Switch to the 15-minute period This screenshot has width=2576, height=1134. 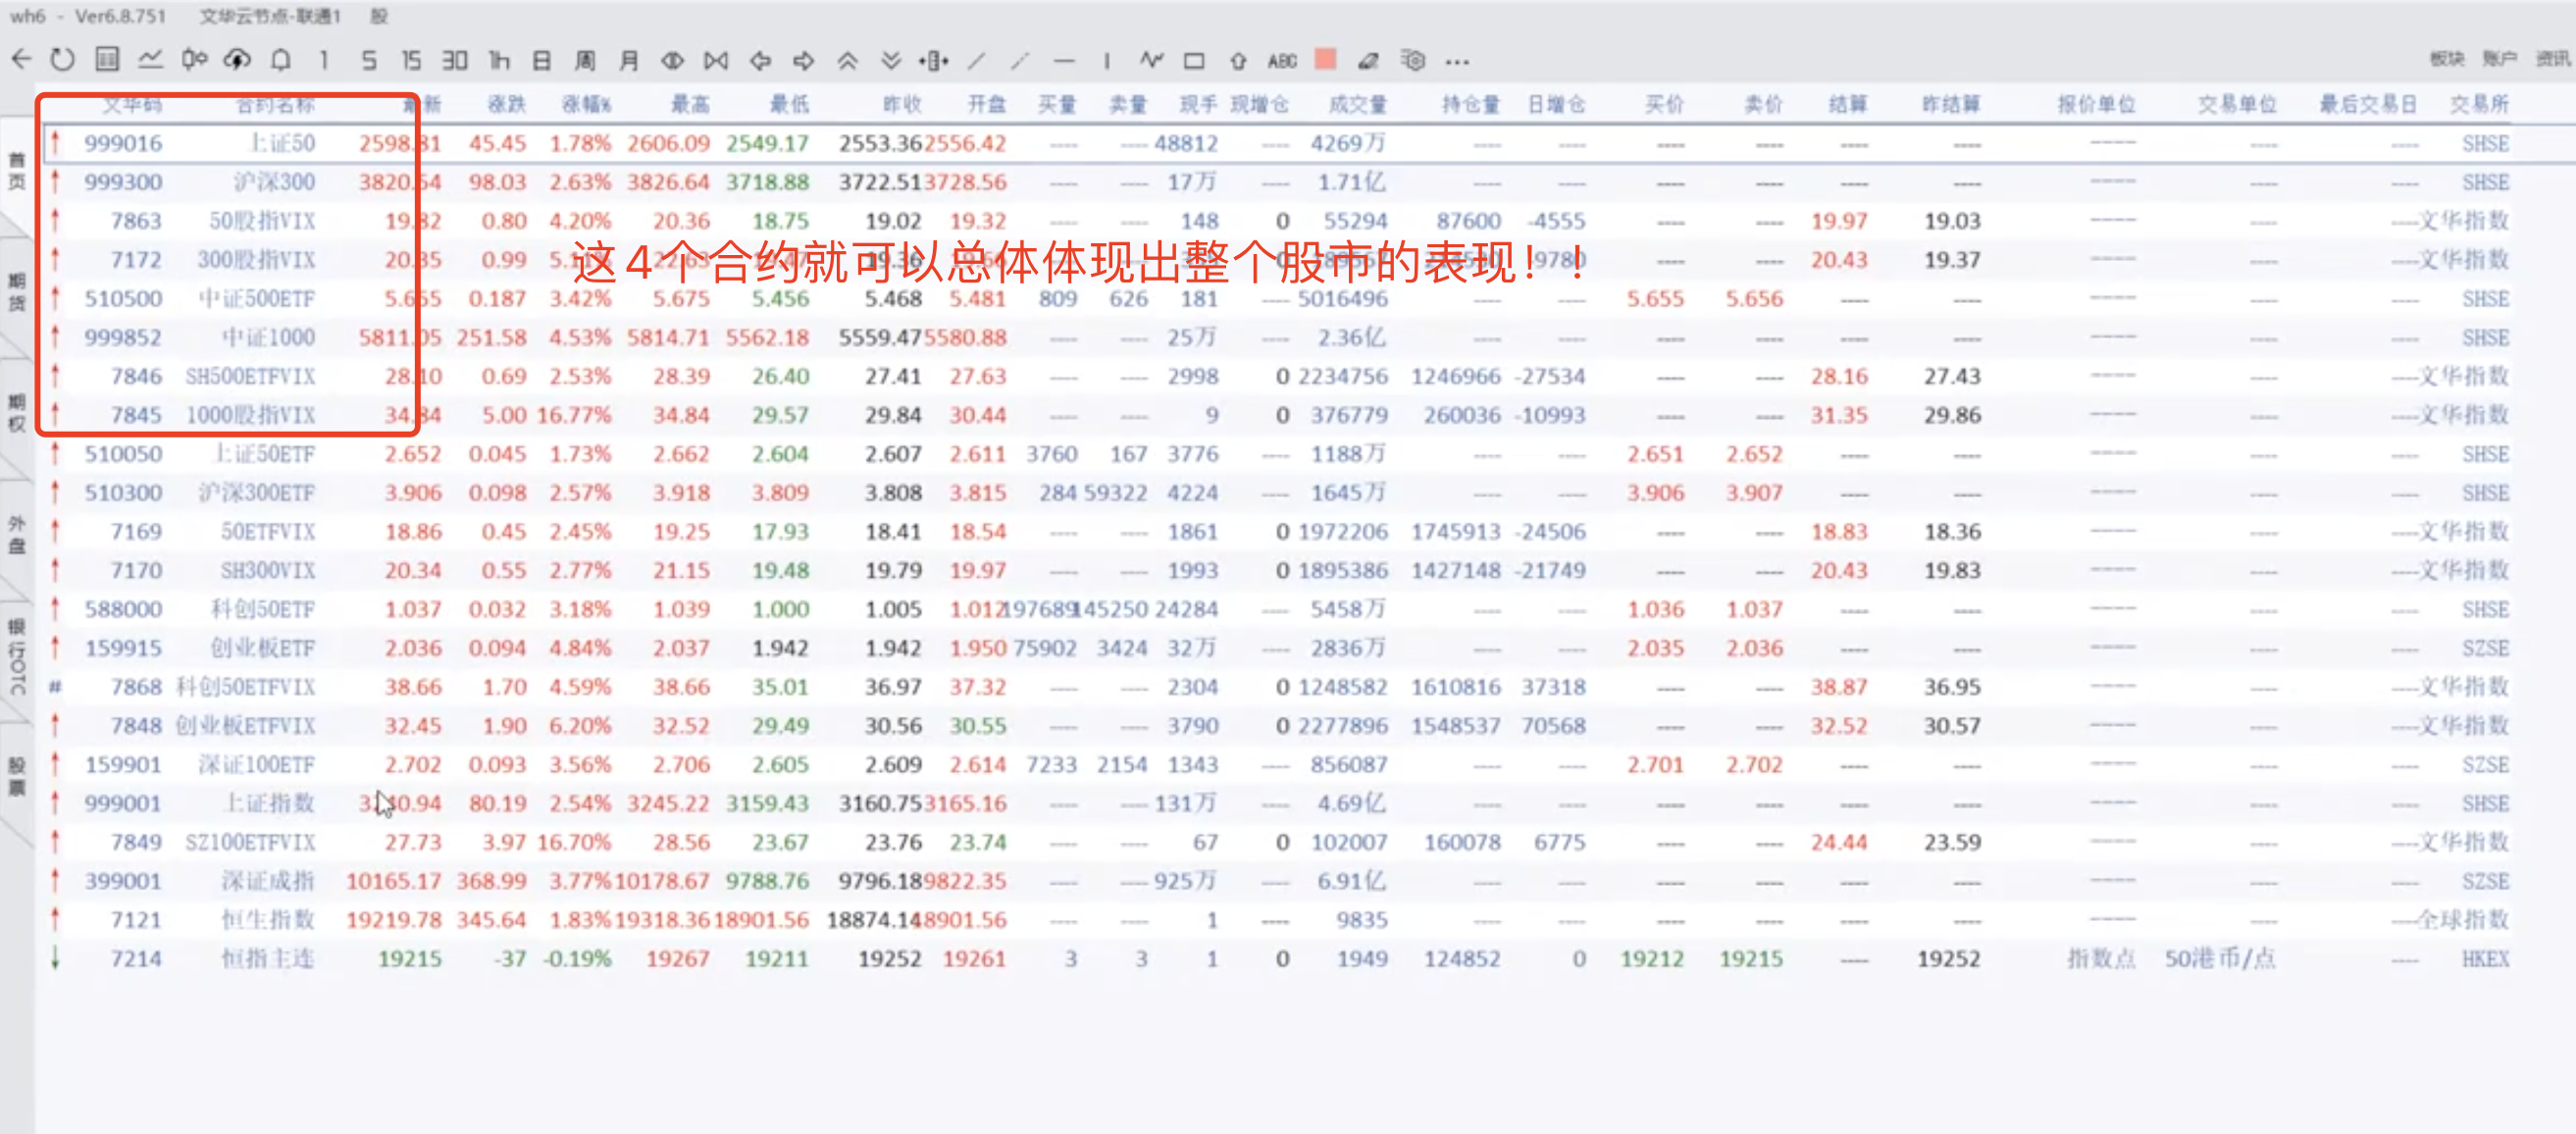(x=411, y=61)
